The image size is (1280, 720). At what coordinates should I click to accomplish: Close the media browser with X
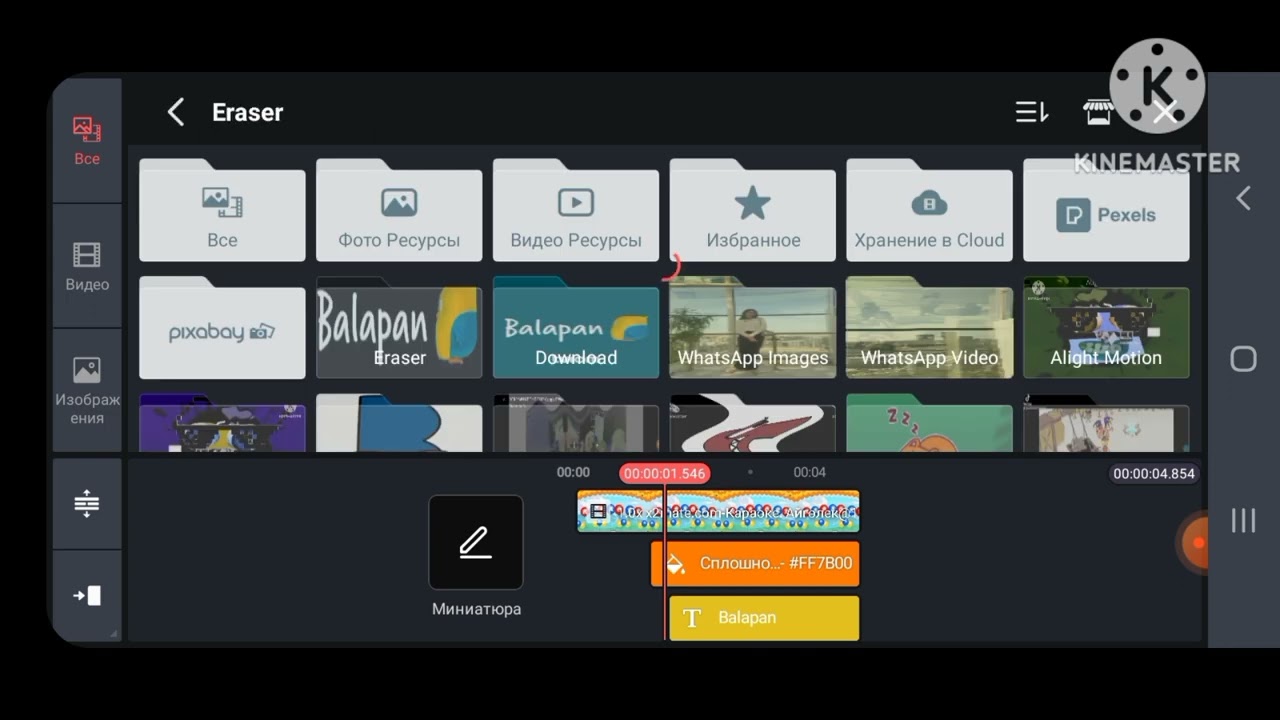click(1165, 112)
